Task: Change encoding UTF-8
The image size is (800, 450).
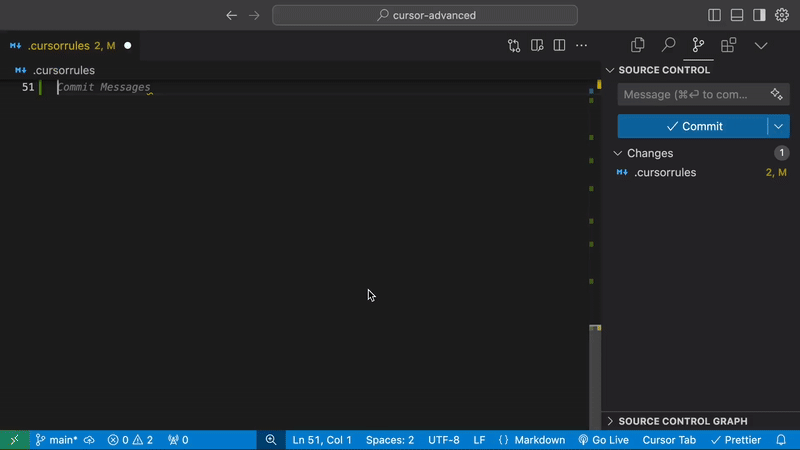Action: coord(443,440)
